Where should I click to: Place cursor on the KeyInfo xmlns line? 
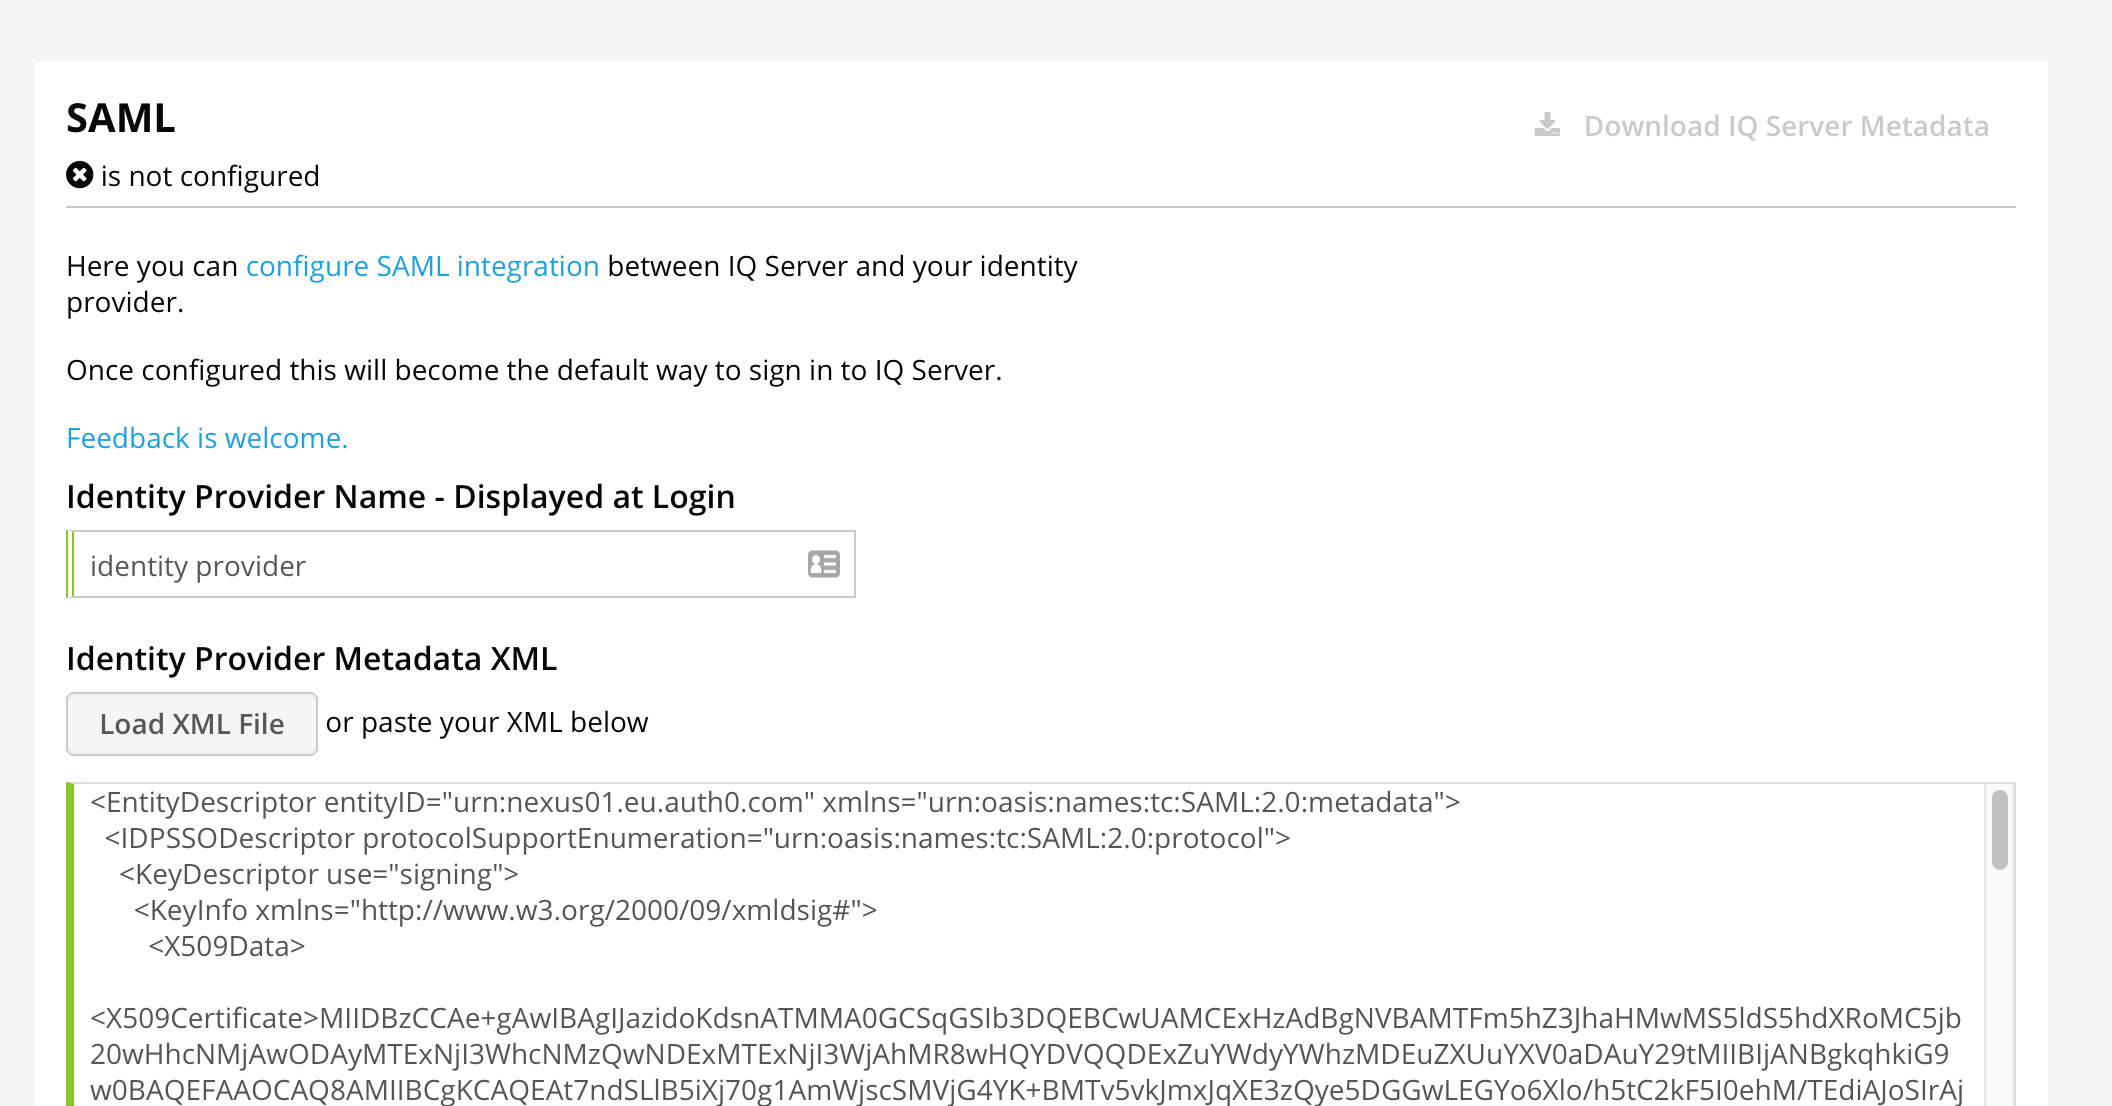[505, 910]
